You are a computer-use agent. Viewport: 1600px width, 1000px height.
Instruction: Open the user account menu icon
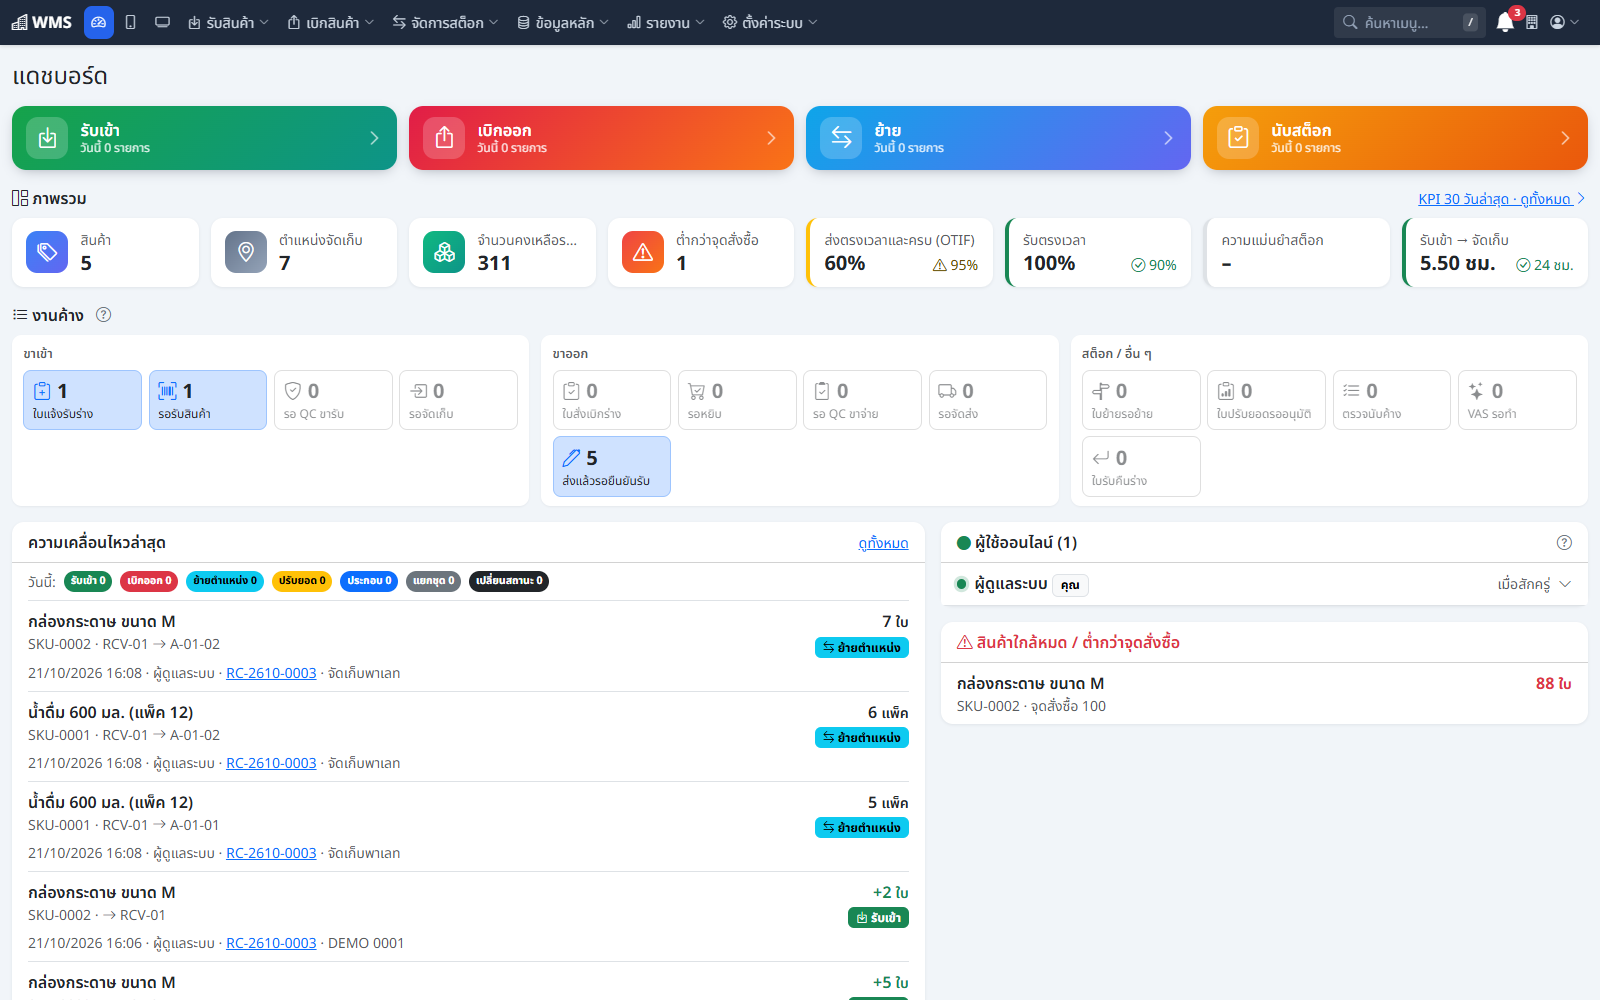click(1564, 22)
